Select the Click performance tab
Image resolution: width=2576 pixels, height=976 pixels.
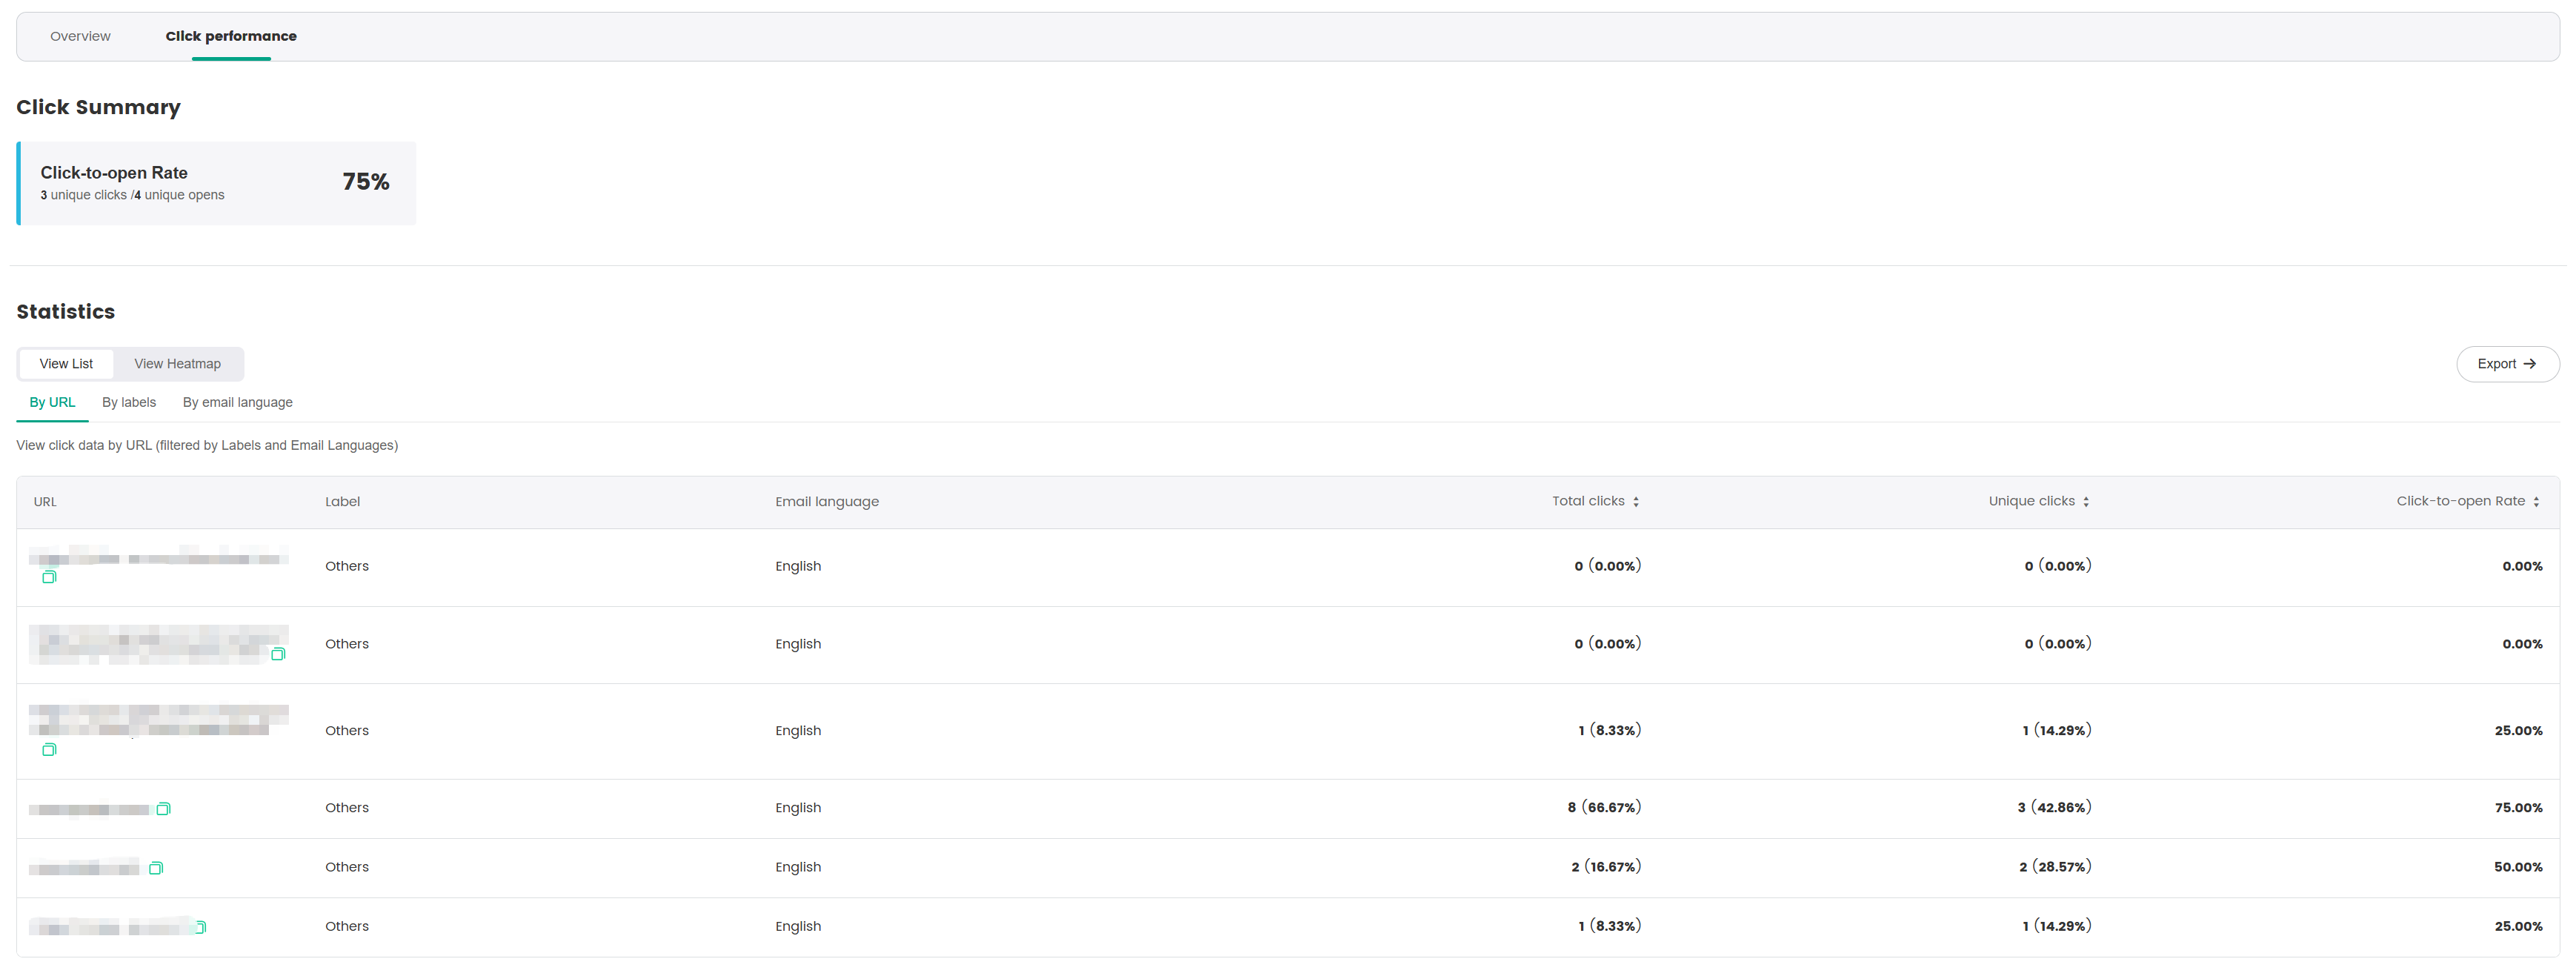click(231, 36)
